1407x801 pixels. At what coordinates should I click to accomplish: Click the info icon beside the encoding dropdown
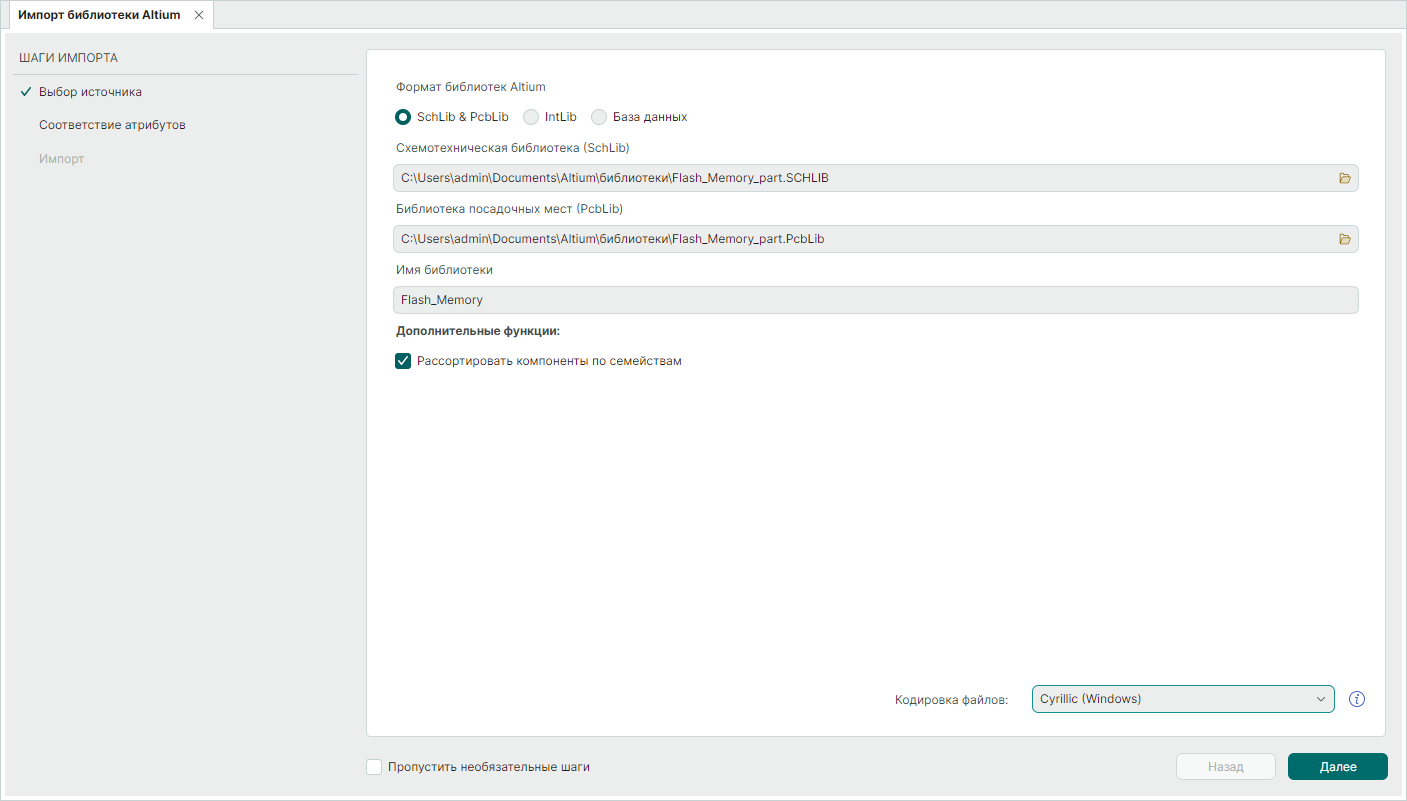[x=1357, y=699]
